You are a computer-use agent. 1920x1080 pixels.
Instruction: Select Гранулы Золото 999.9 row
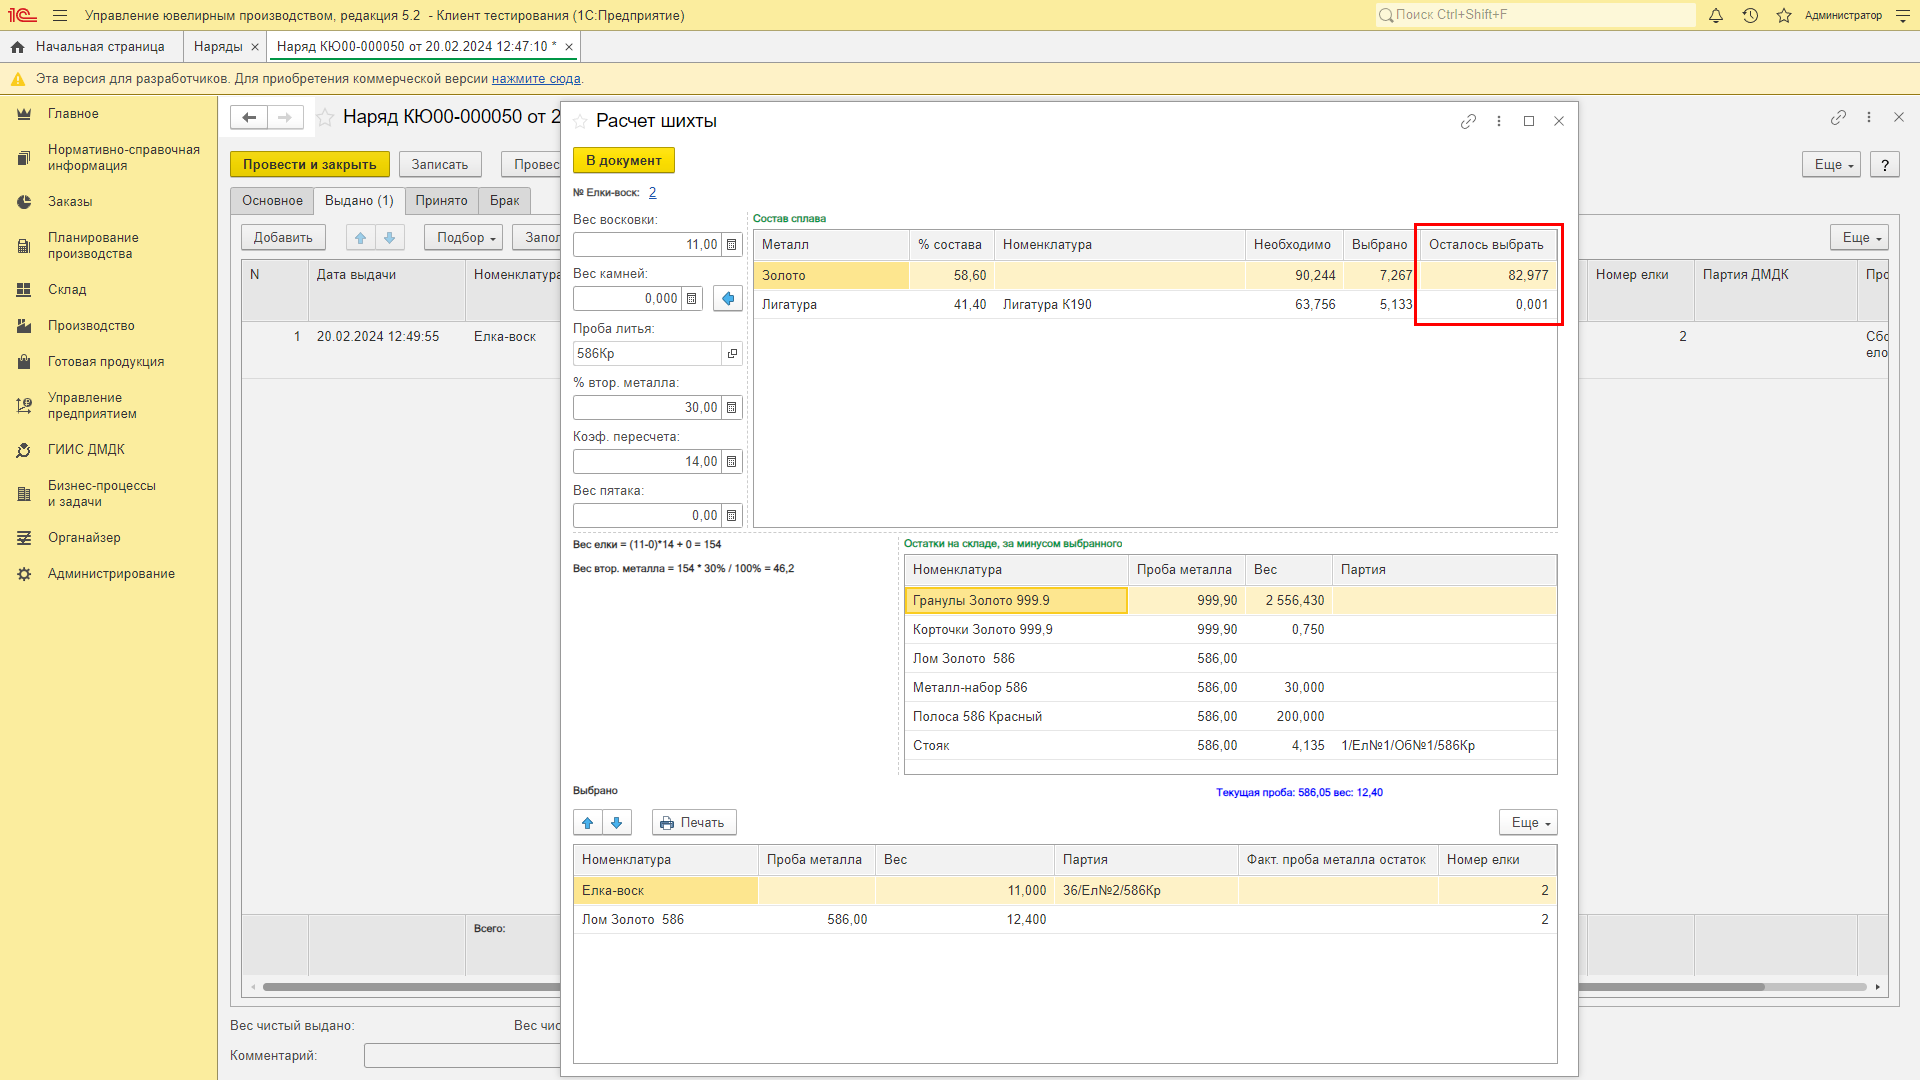[x=1230, y=601]
